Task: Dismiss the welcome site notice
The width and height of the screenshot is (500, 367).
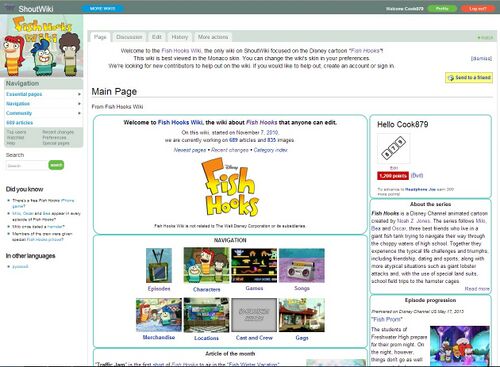Action: point(481,58)
